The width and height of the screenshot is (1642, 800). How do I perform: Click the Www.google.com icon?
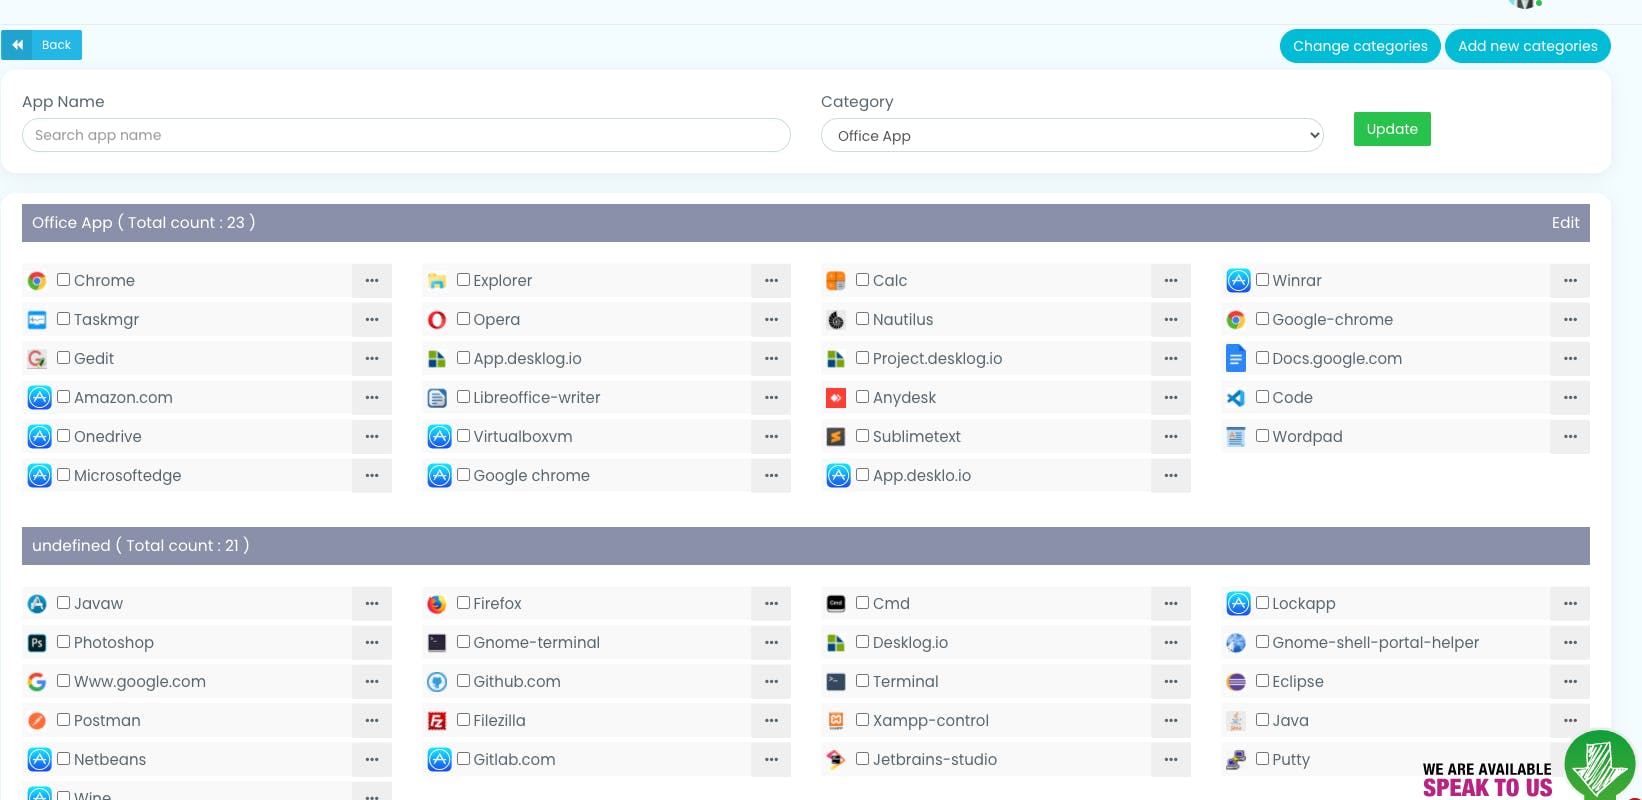[37, 682]
